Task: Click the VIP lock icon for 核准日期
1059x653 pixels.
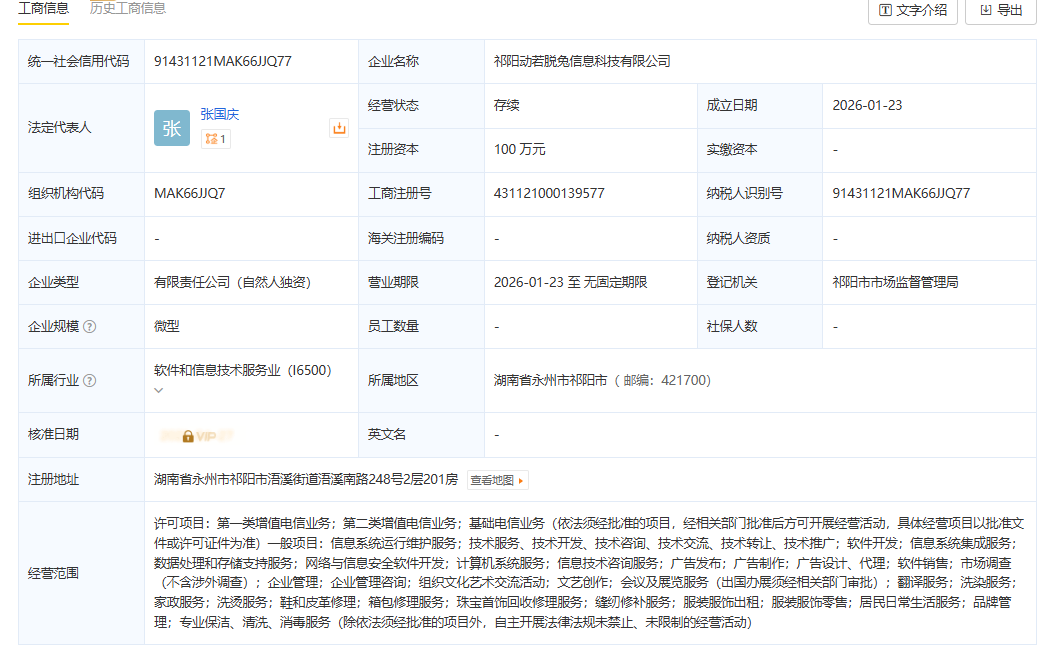Action: (188, 436)
